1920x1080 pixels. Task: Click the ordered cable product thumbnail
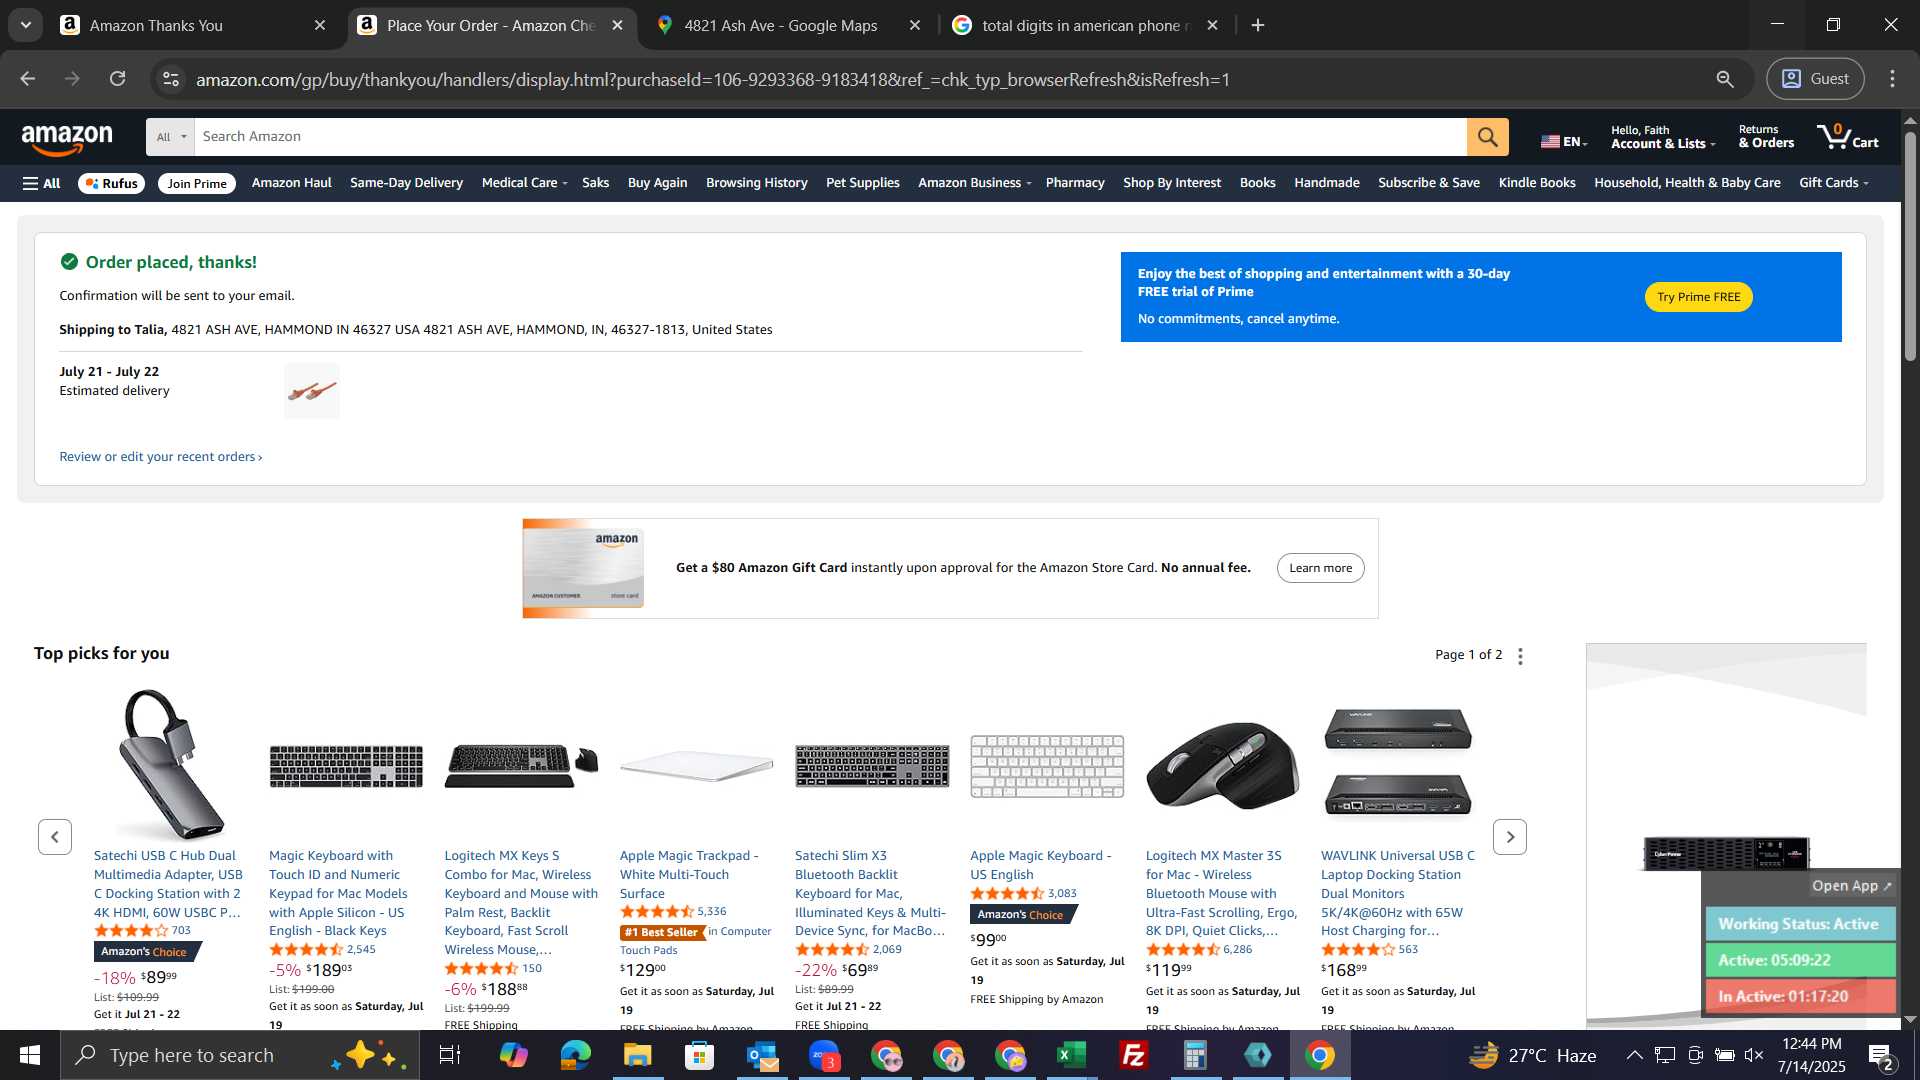(312, 391)
